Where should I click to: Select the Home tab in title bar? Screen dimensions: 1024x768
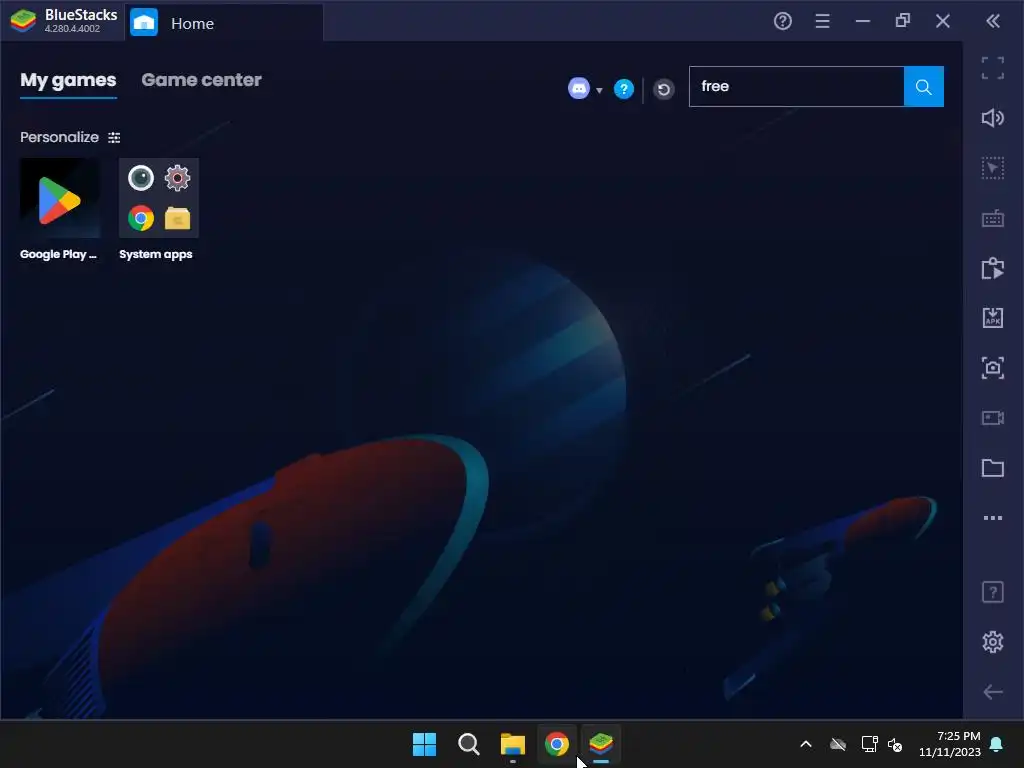point(224,23)
